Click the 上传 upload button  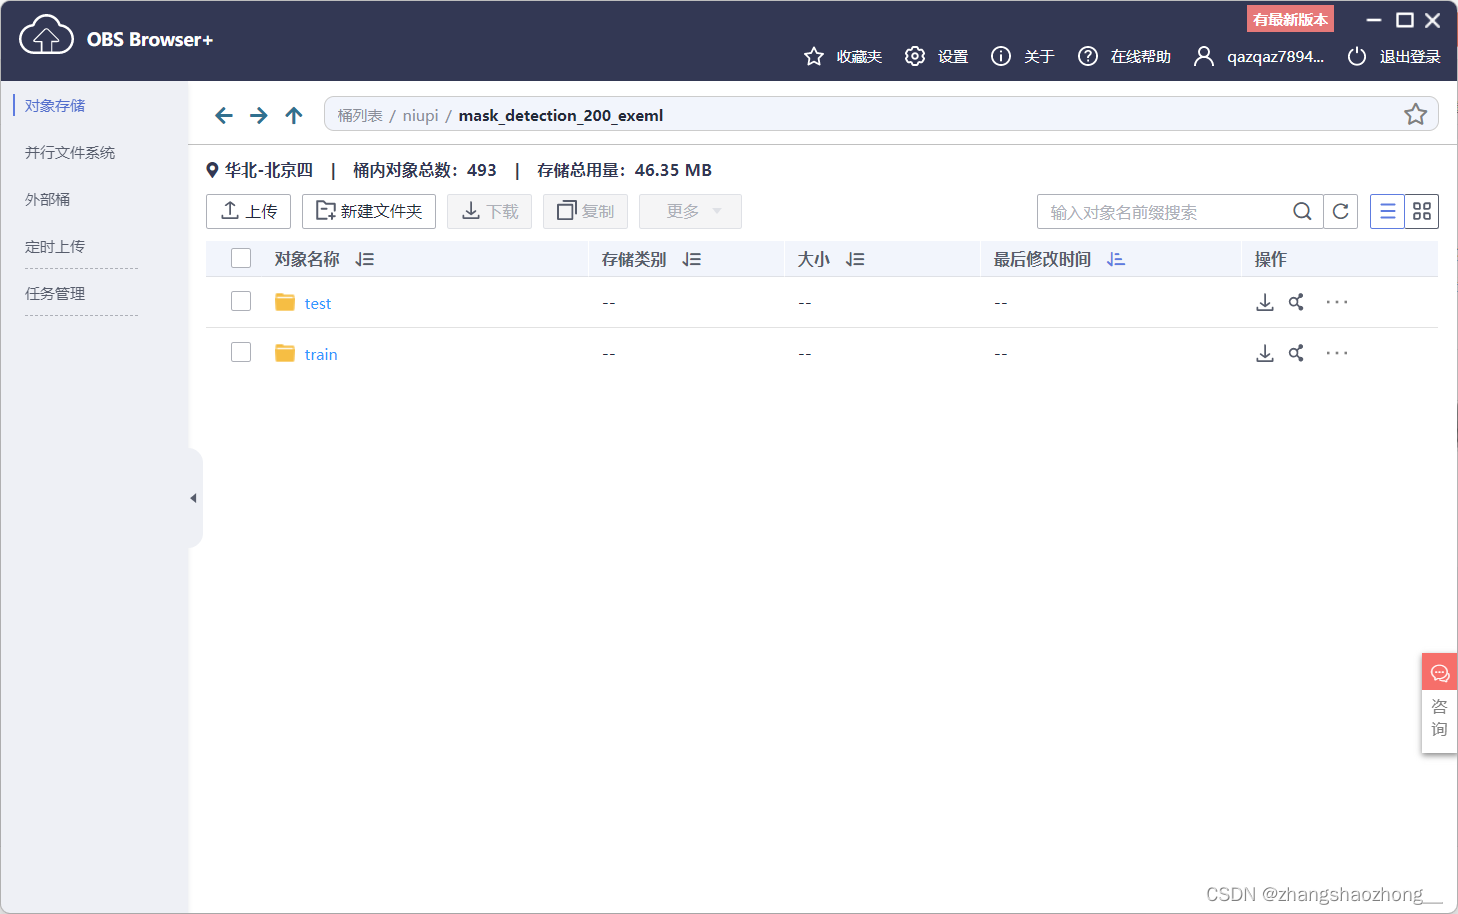[x=248, y=211]
